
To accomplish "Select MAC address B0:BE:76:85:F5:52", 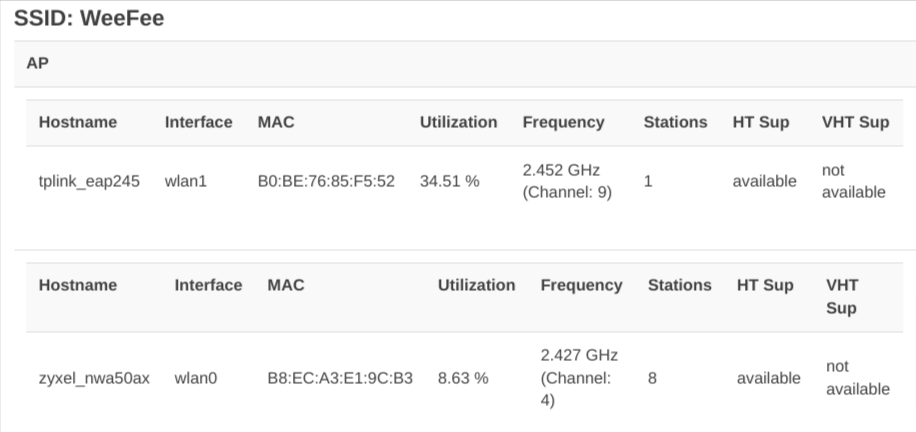I will click(326, 181).
